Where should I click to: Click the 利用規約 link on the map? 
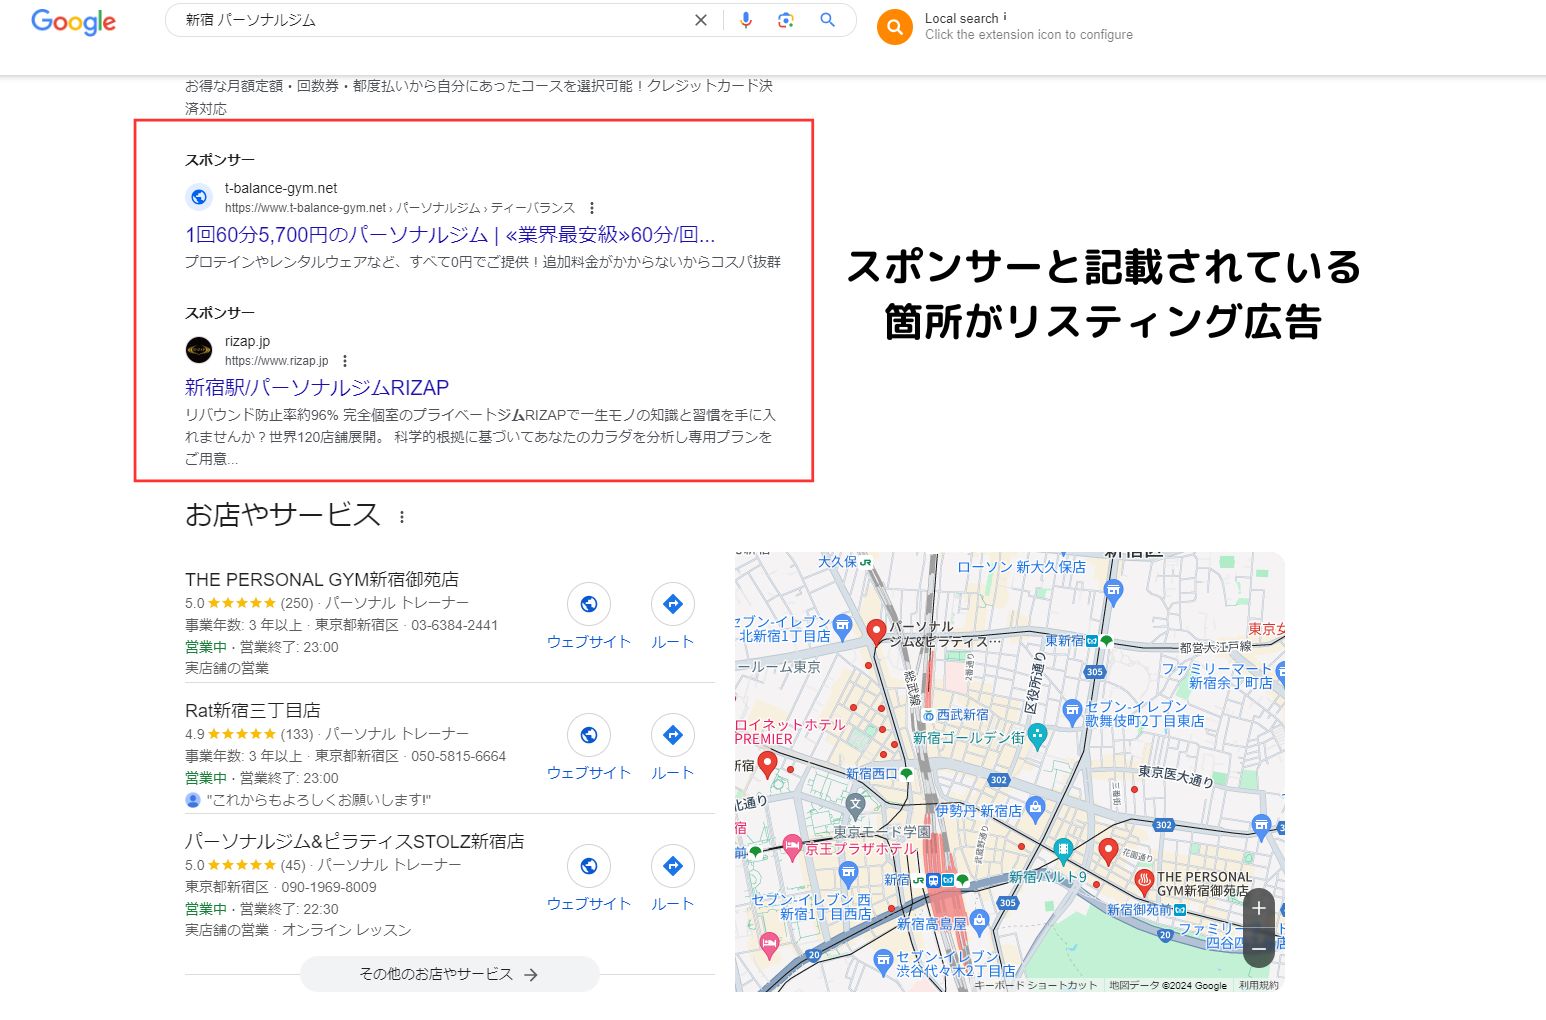tap(1258, 985)
